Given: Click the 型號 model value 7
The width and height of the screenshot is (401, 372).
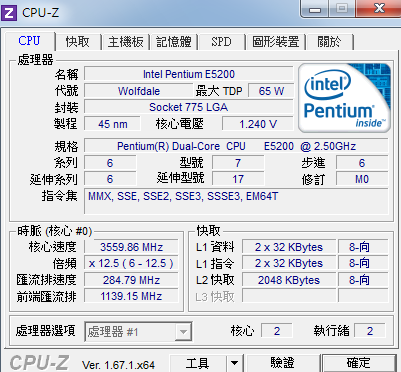Looking at the screenshot, I should (x=238, y=163).
